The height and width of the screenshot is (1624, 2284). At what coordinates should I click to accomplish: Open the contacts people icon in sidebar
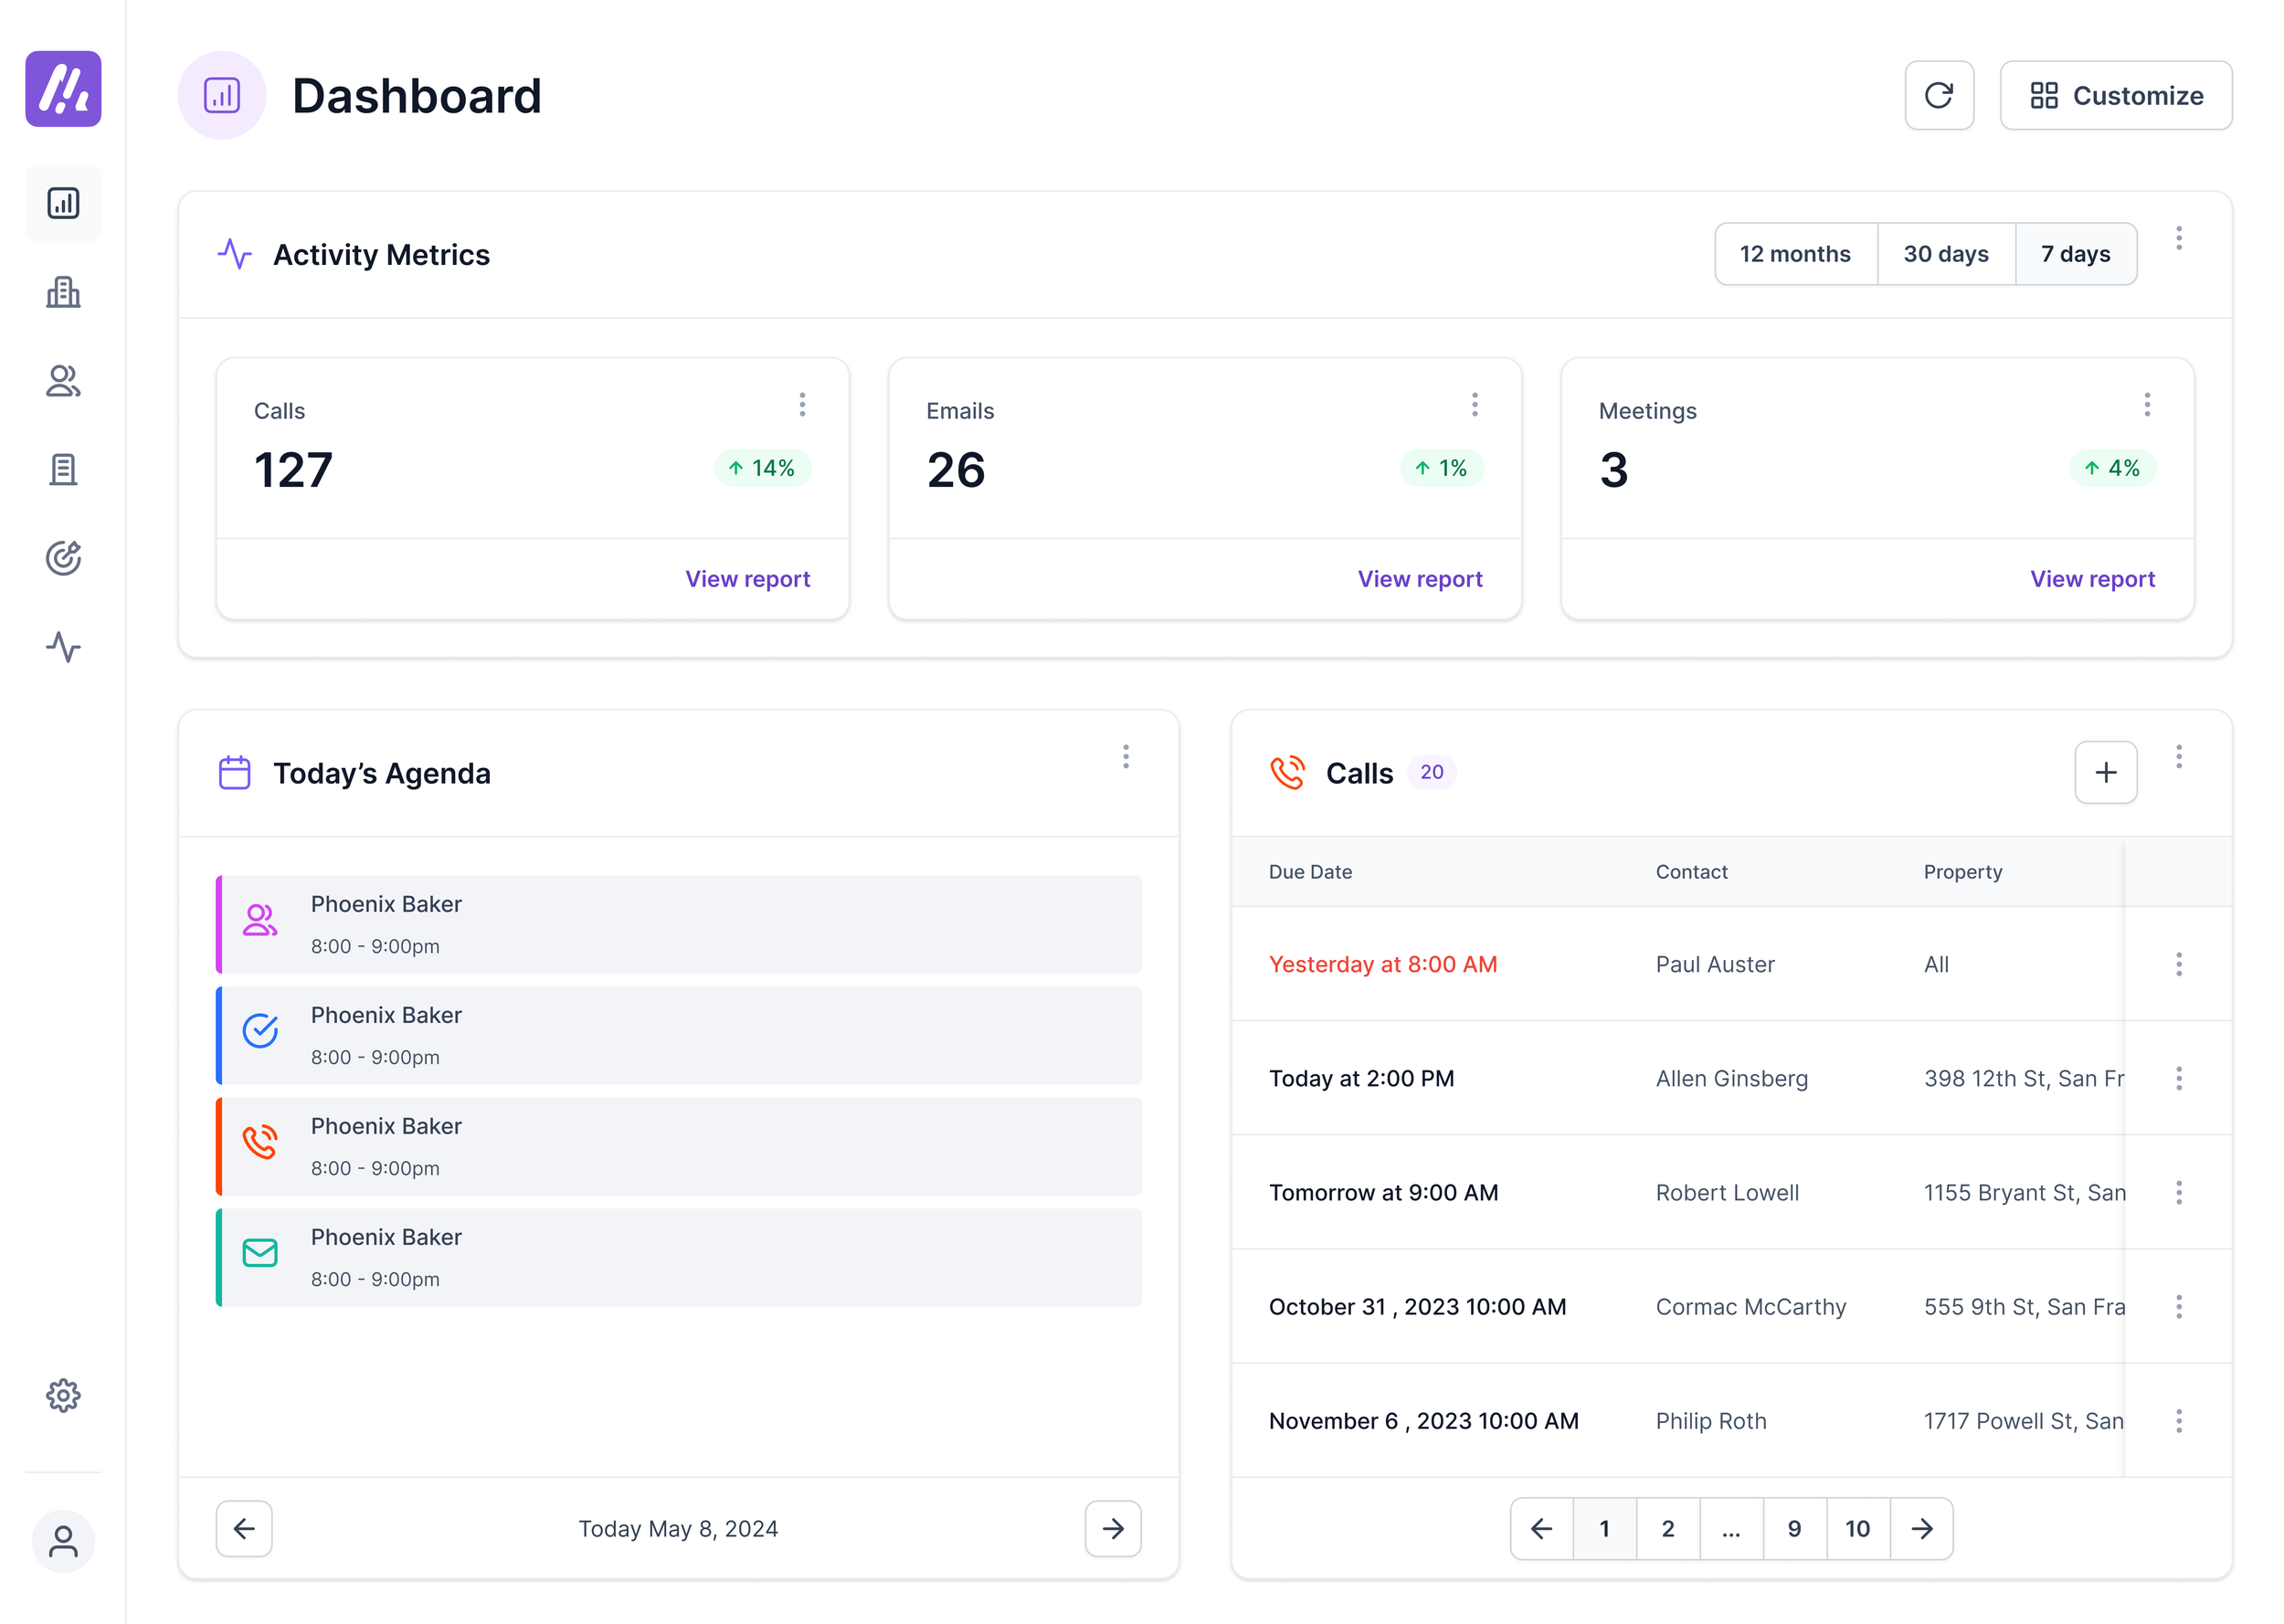(63, 381)
